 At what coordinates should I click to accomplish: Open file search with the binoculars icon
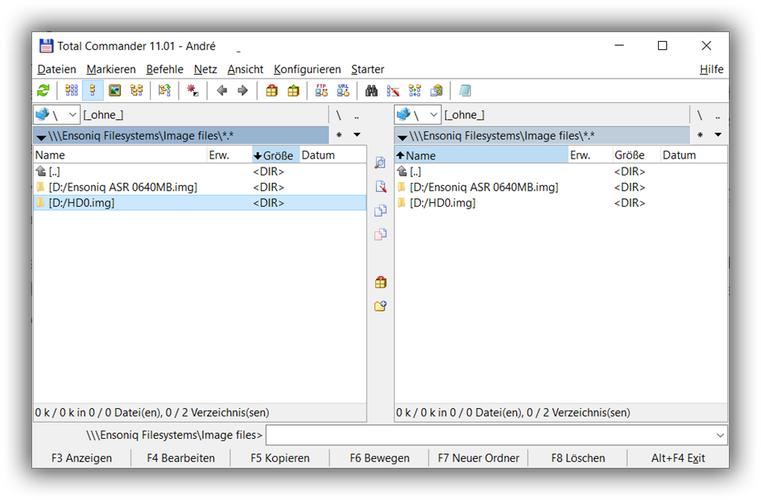pos(371,90)
